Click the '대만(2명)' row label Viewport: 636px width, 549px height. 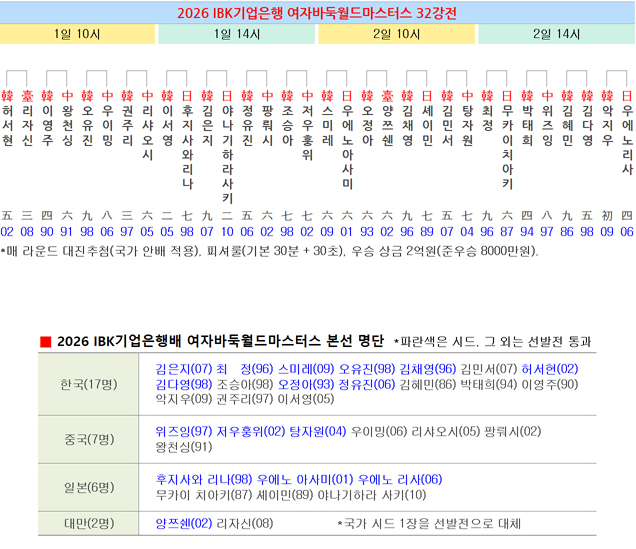click(x=89, y=523)
